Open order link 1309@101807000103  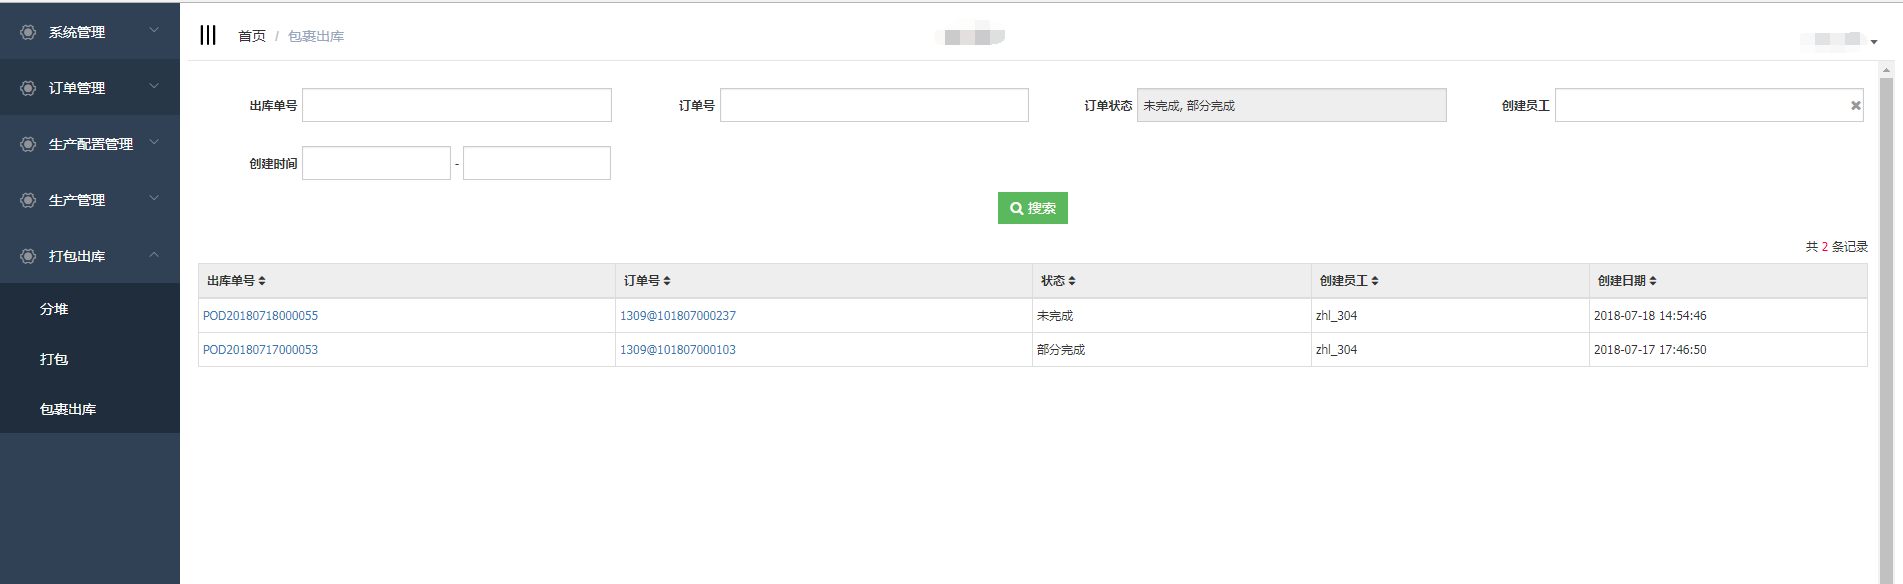[x=677, y=350]
